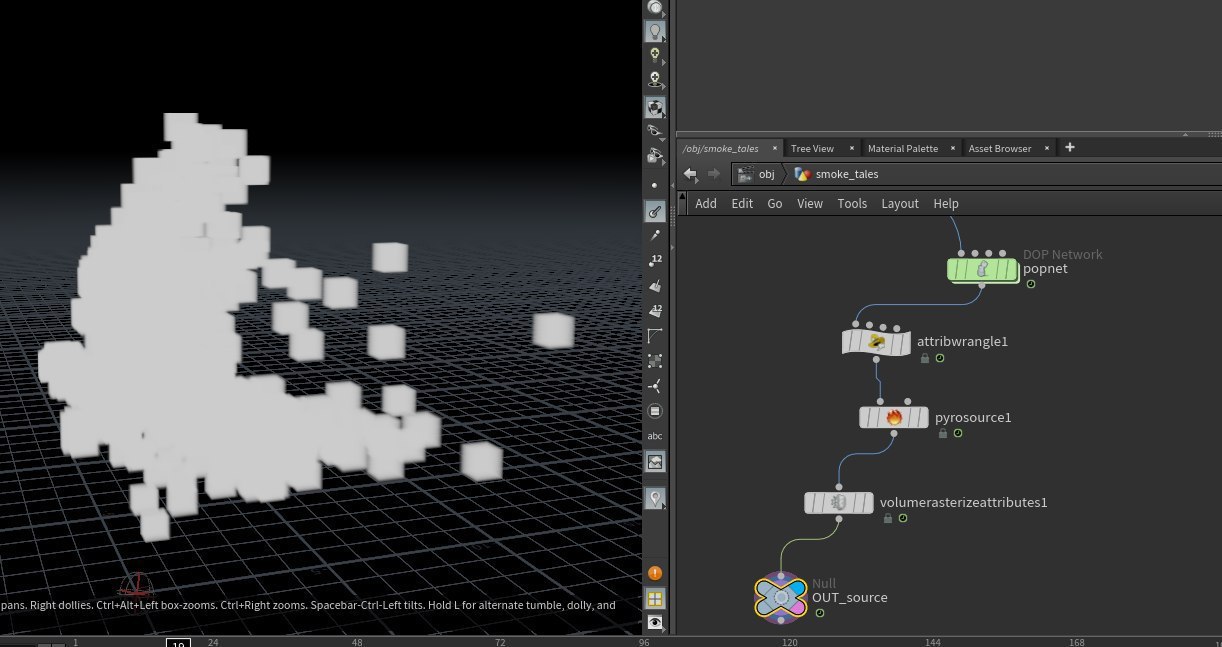This screenshot has width=1222, height=647.
Task: Switch to the Material Palette tab
Action: (x=902, y=148)
